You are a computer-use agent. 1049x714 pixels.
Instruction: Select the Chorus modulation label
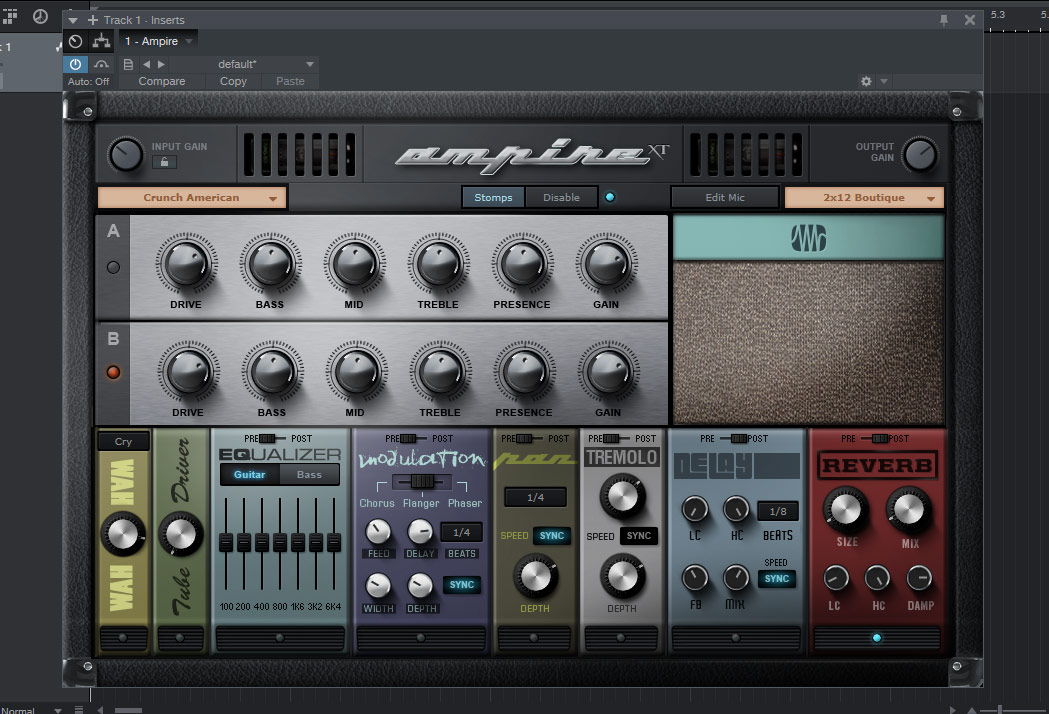(377, 503)
